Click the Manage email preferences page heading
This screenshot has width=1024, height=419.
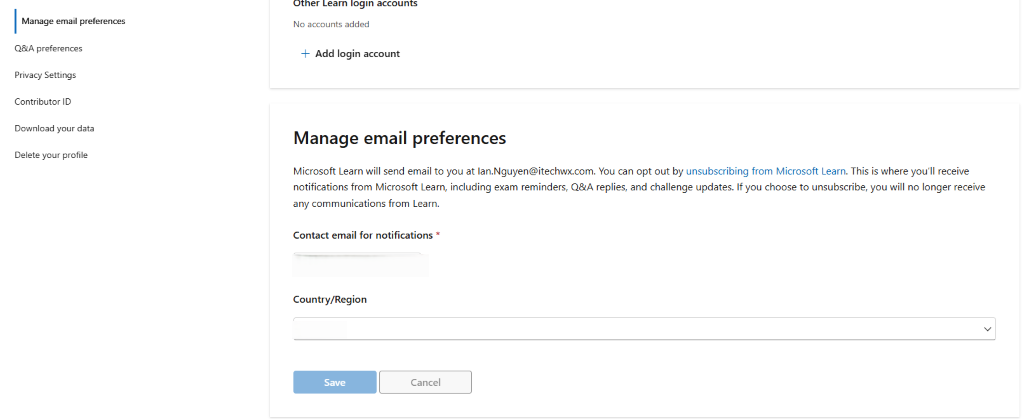[400, 138]
